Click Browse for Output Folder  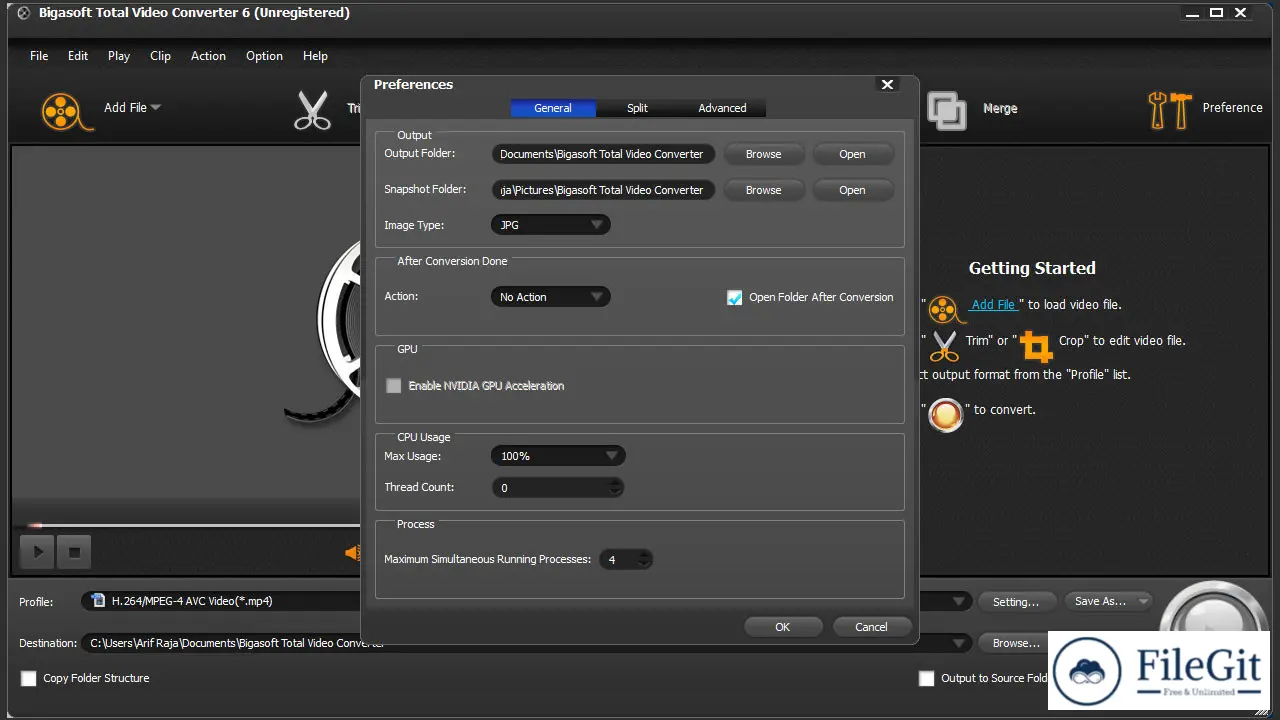[x=763, y=154]
